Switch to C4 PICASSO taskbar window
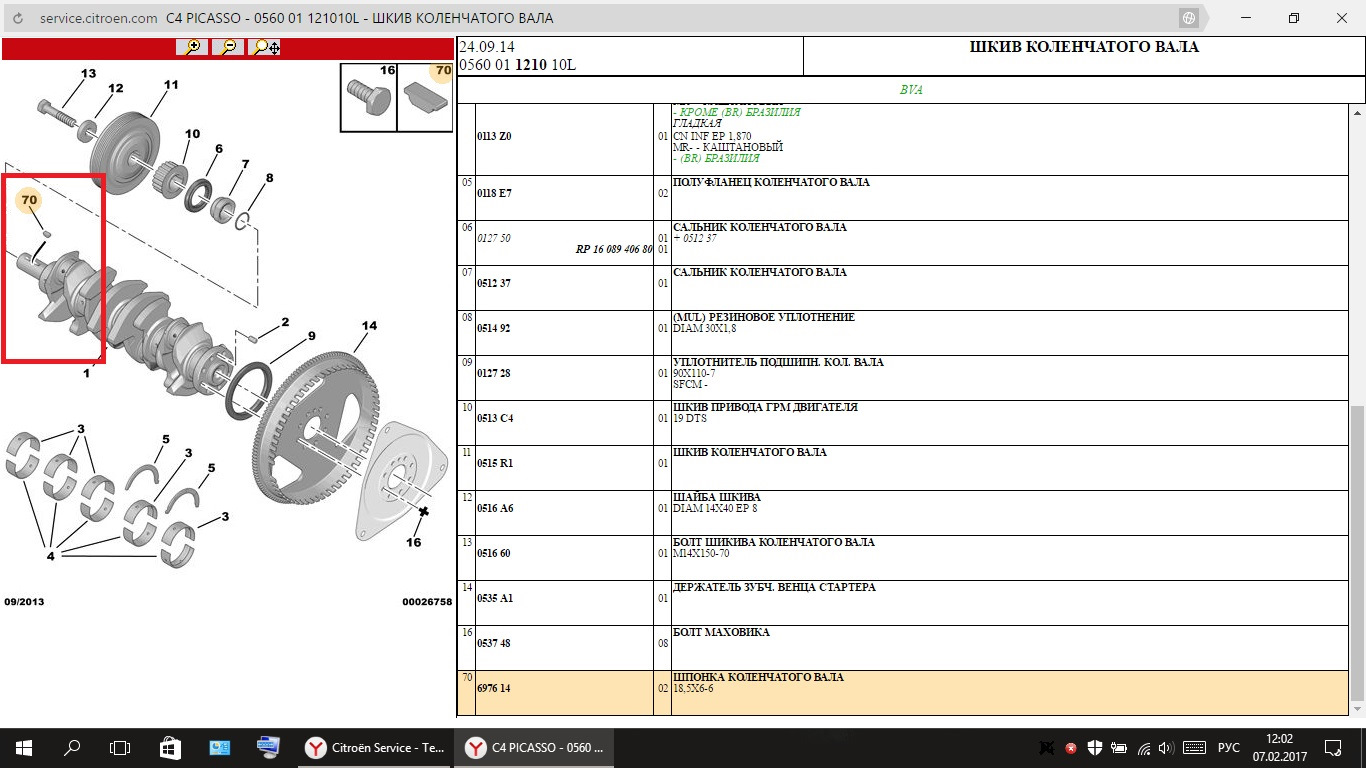 tap(532, 748)
